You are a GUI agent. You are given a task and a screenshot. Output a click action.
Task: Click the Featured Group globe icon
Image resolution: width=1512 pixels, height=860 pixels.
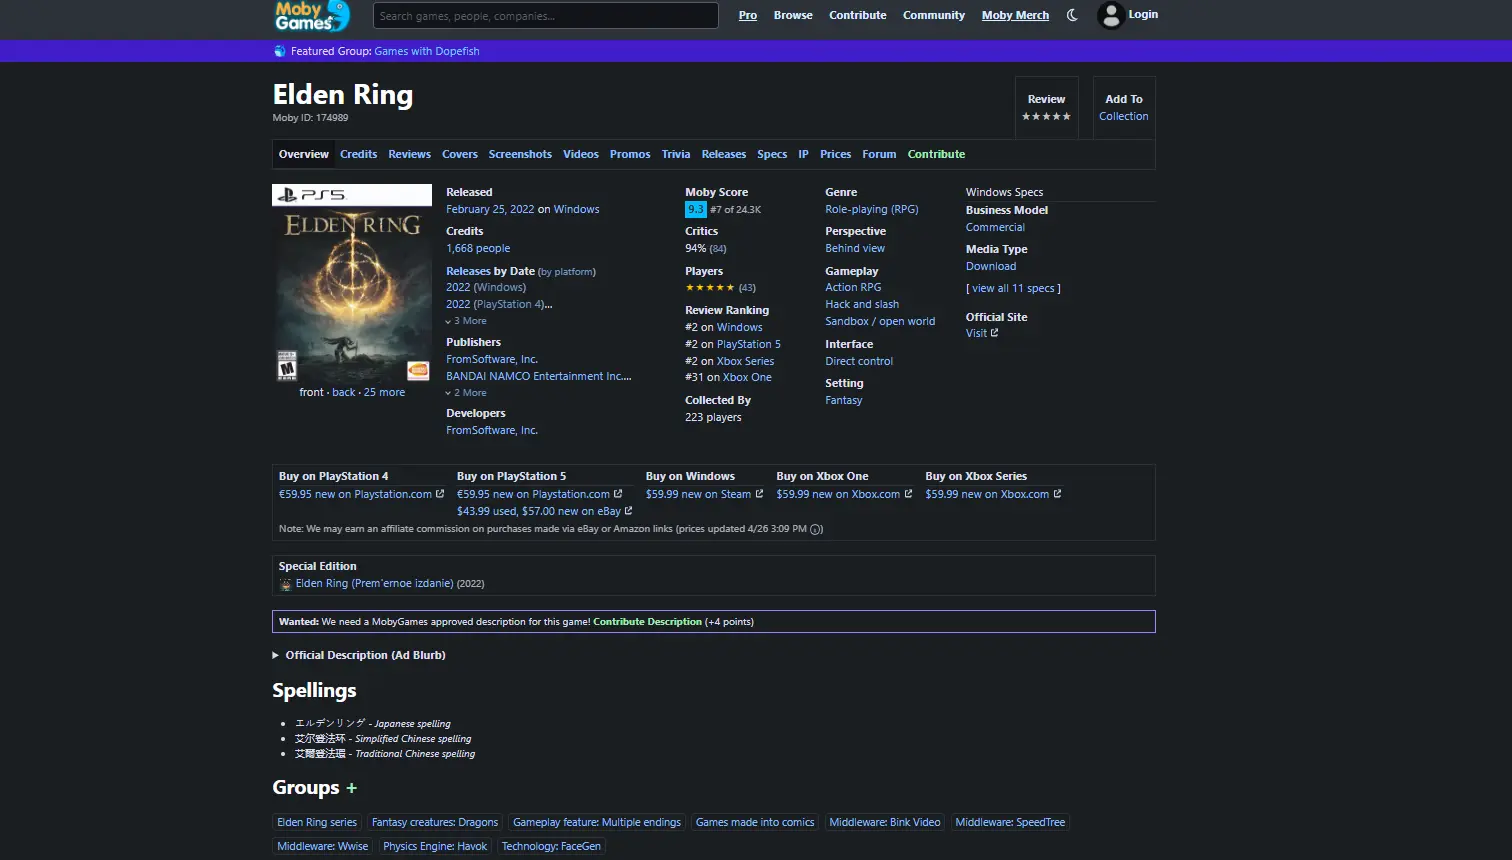(x=280, y=51)
